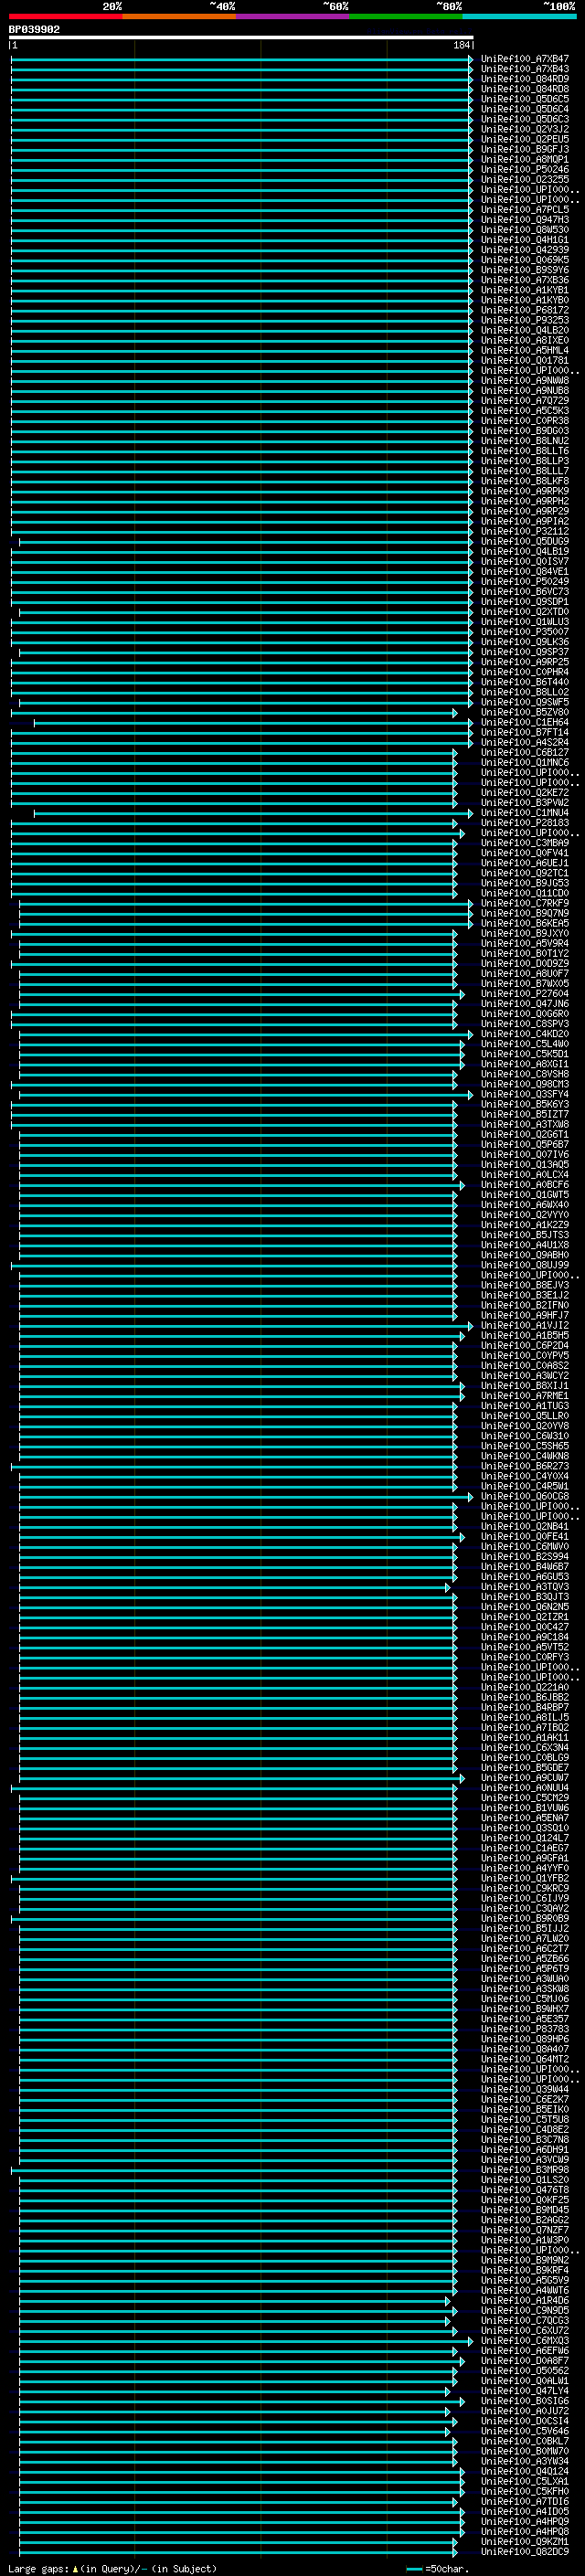Open UniRef100_A7PCL5 entry
585x2576 pixels.
[524, 210]
